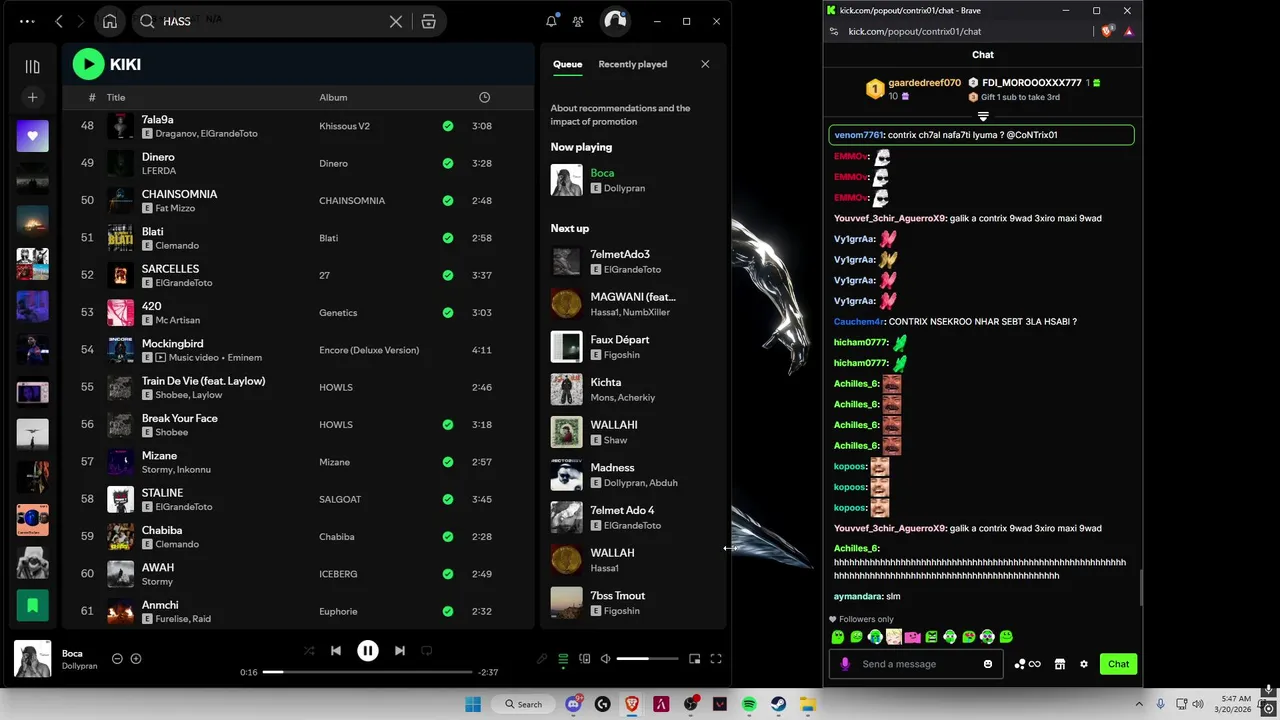Toggle the saved checkmark for STALINE
Image resolution: width=1280 pixels, height=720 pixels.
[x=448, y=499]
